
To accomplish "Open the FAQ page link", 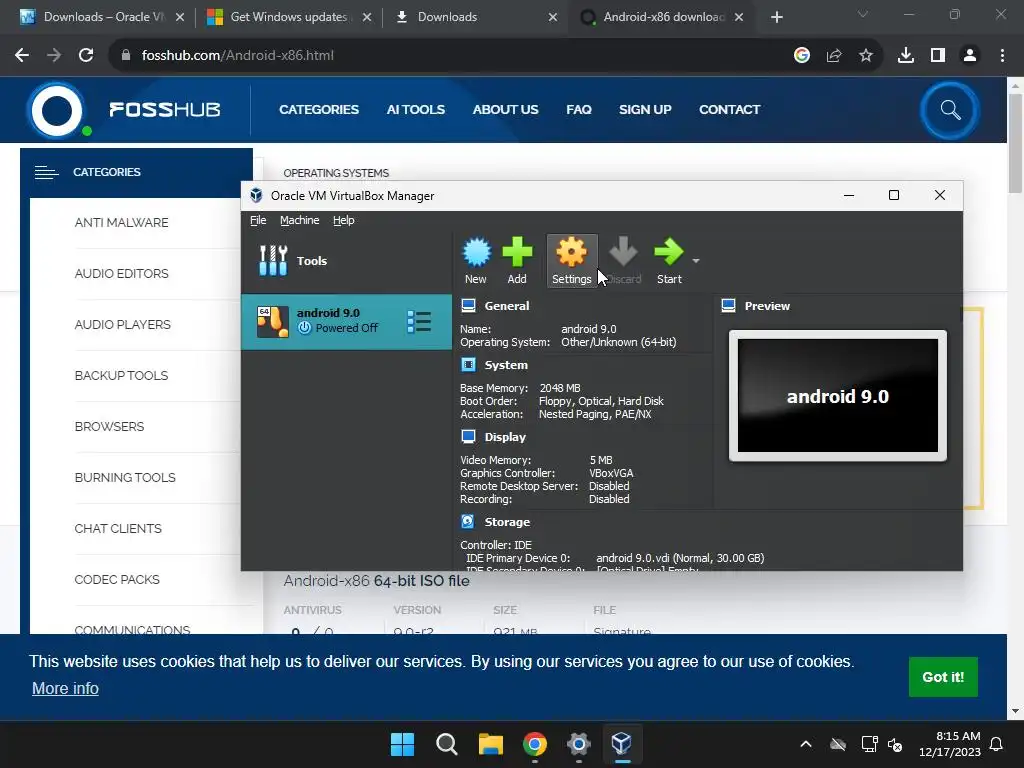I will click(579, 110).
